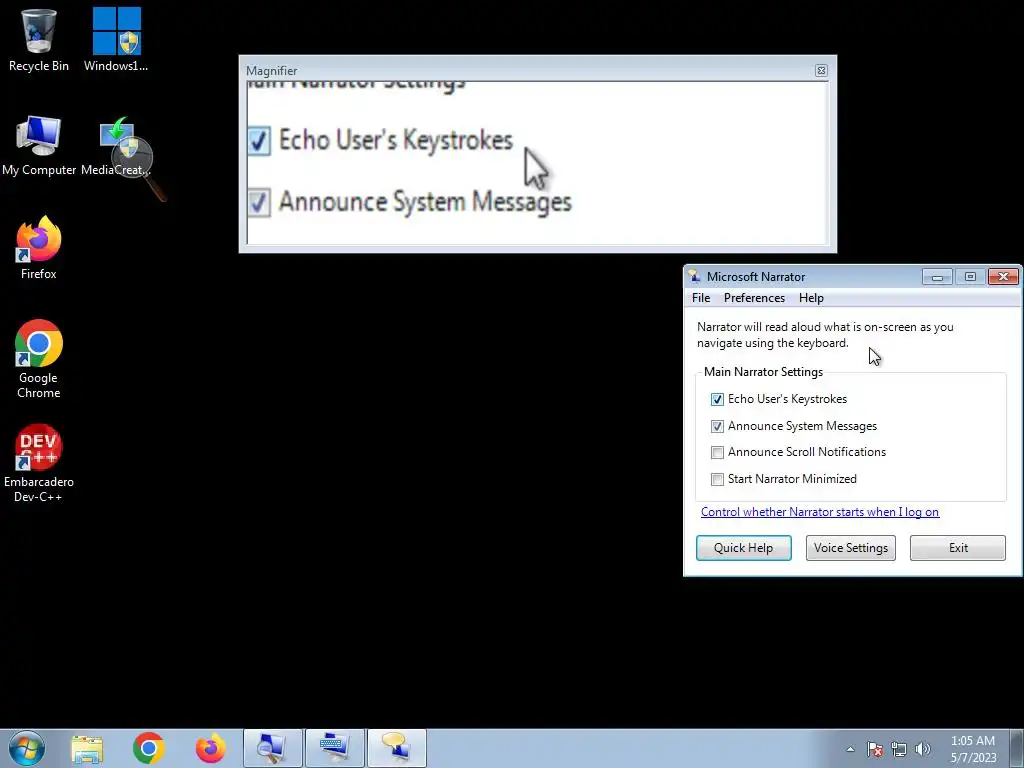Screen dimensions: 1024x768
Task: Toggle Echo User's Keystrokes in Narrator
Action: (717, 399)
